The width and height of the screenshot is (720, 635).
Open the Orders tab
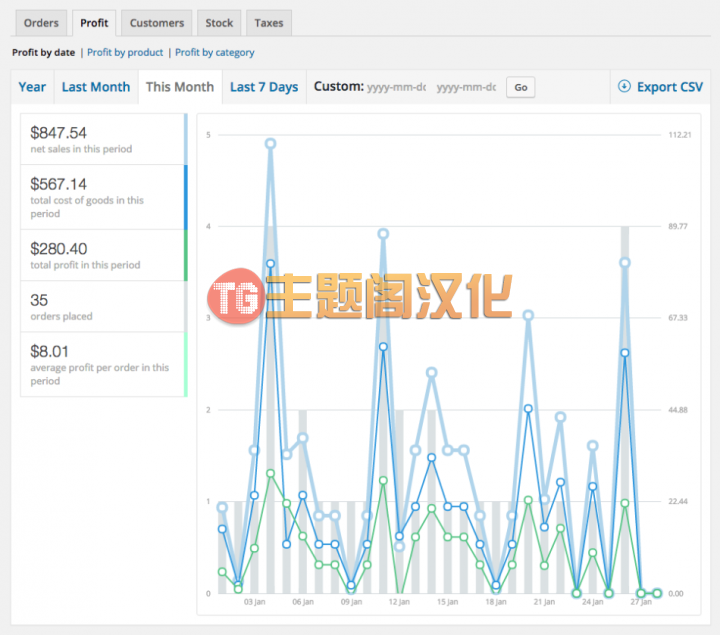pos(41,23)
